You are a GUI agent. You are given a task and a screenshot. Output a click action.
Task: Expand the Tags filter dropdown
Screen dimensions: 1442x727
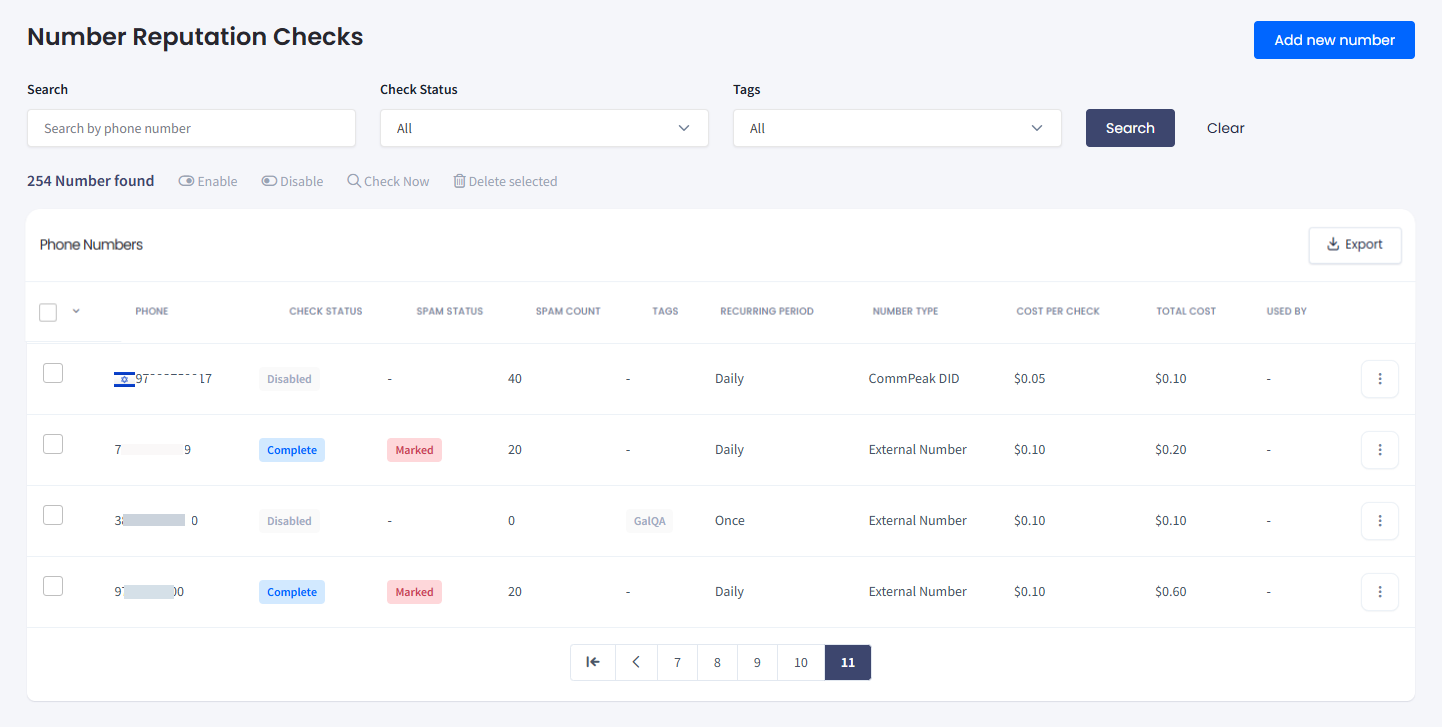click(x=897, y=128)
